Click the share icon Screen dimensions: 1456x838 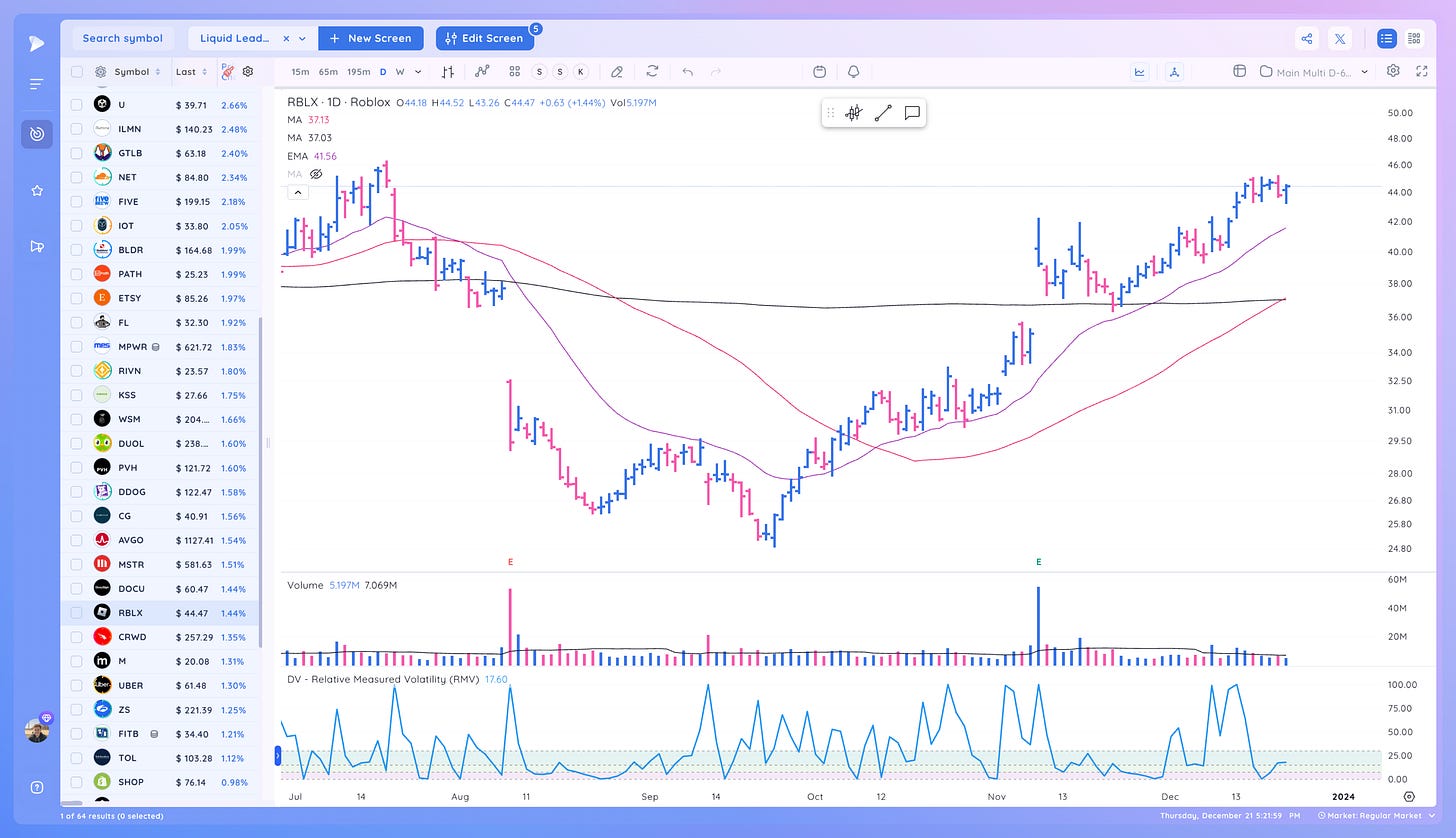click(x=1307, y=38)
